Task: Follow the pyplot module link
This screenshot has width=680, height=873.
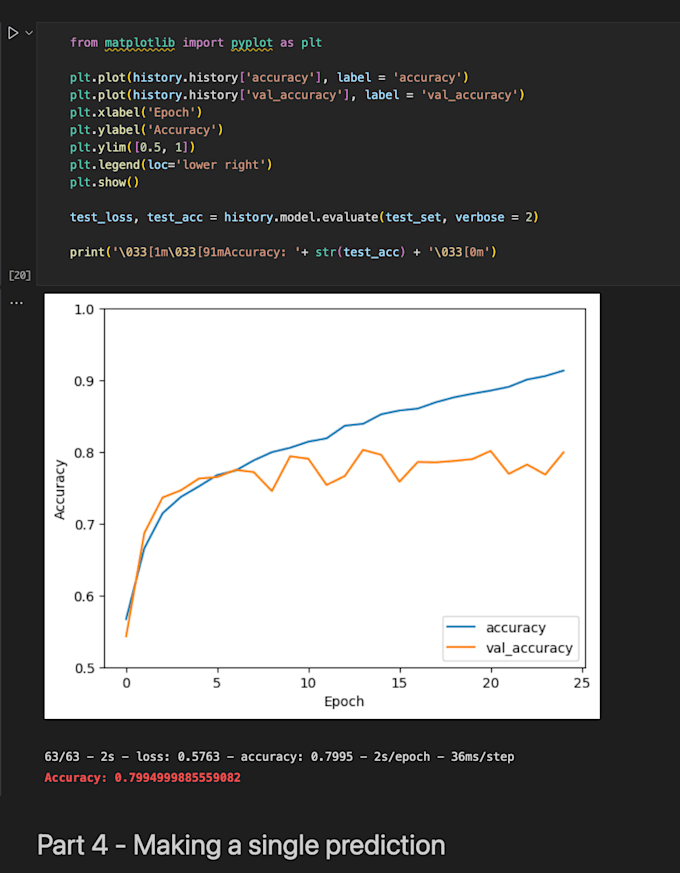Action: pos(251,42)
